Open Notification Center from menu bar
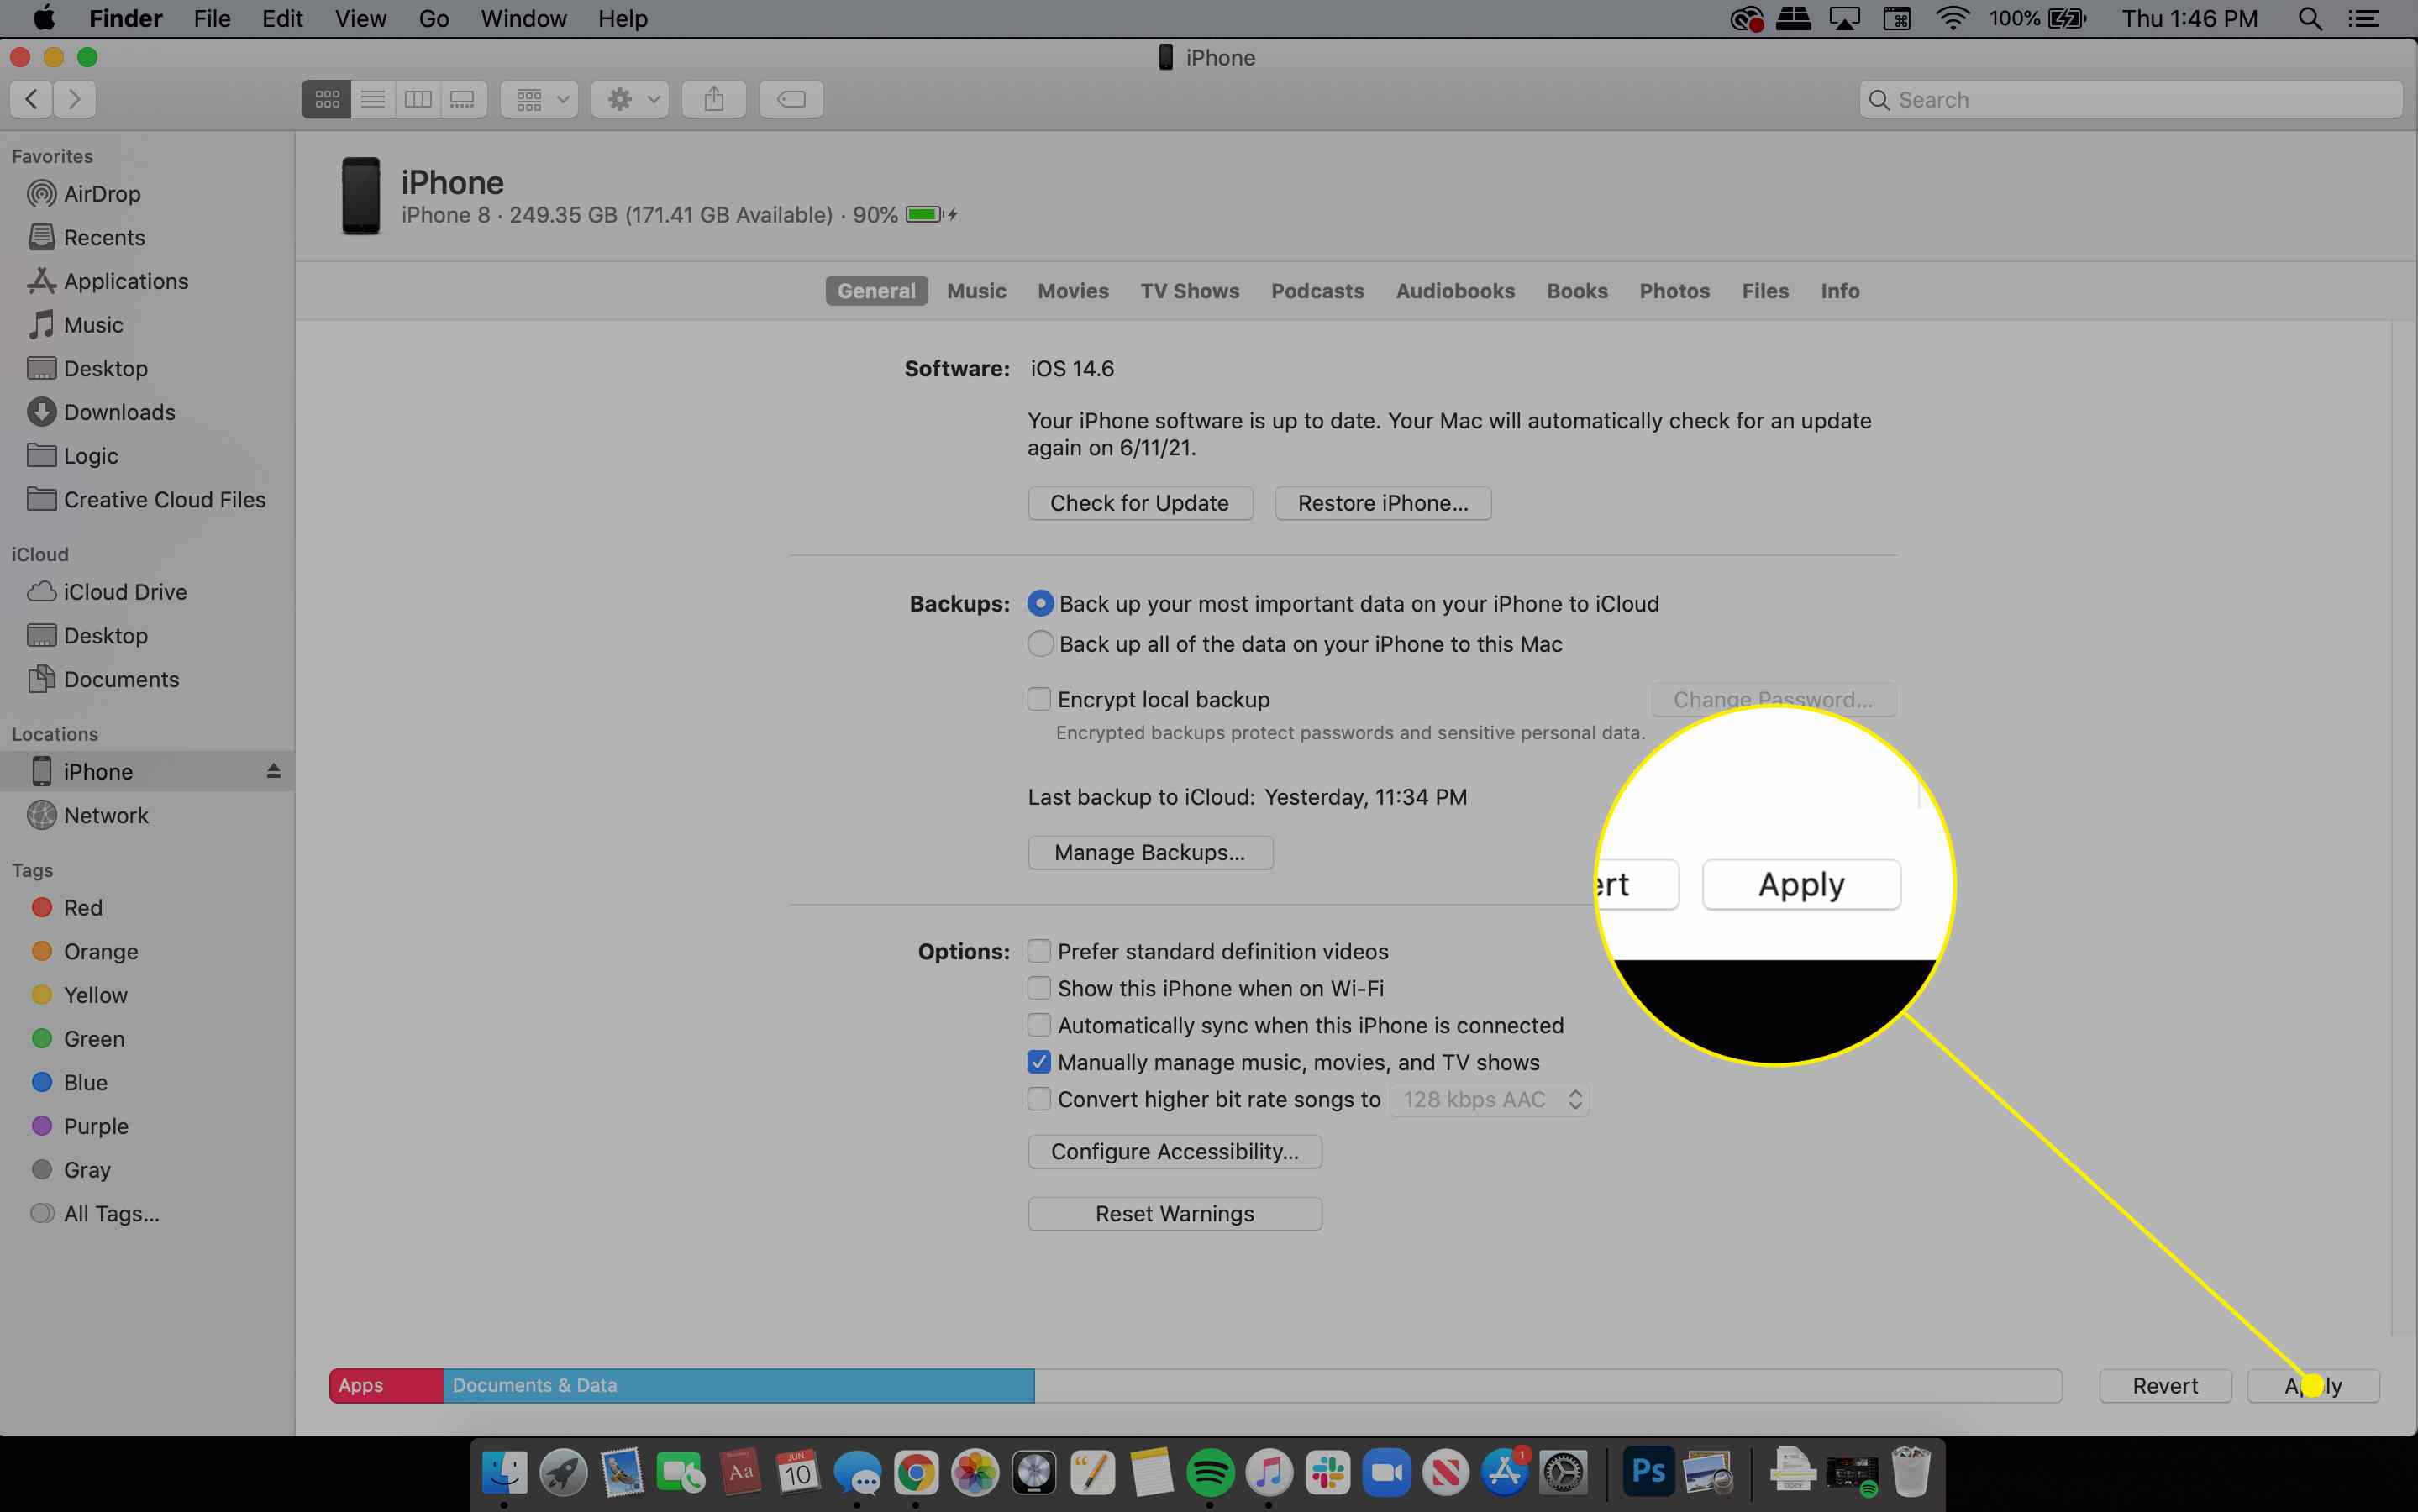Viewport: 2418px width, 1512px height. (x=2364, y=18)
